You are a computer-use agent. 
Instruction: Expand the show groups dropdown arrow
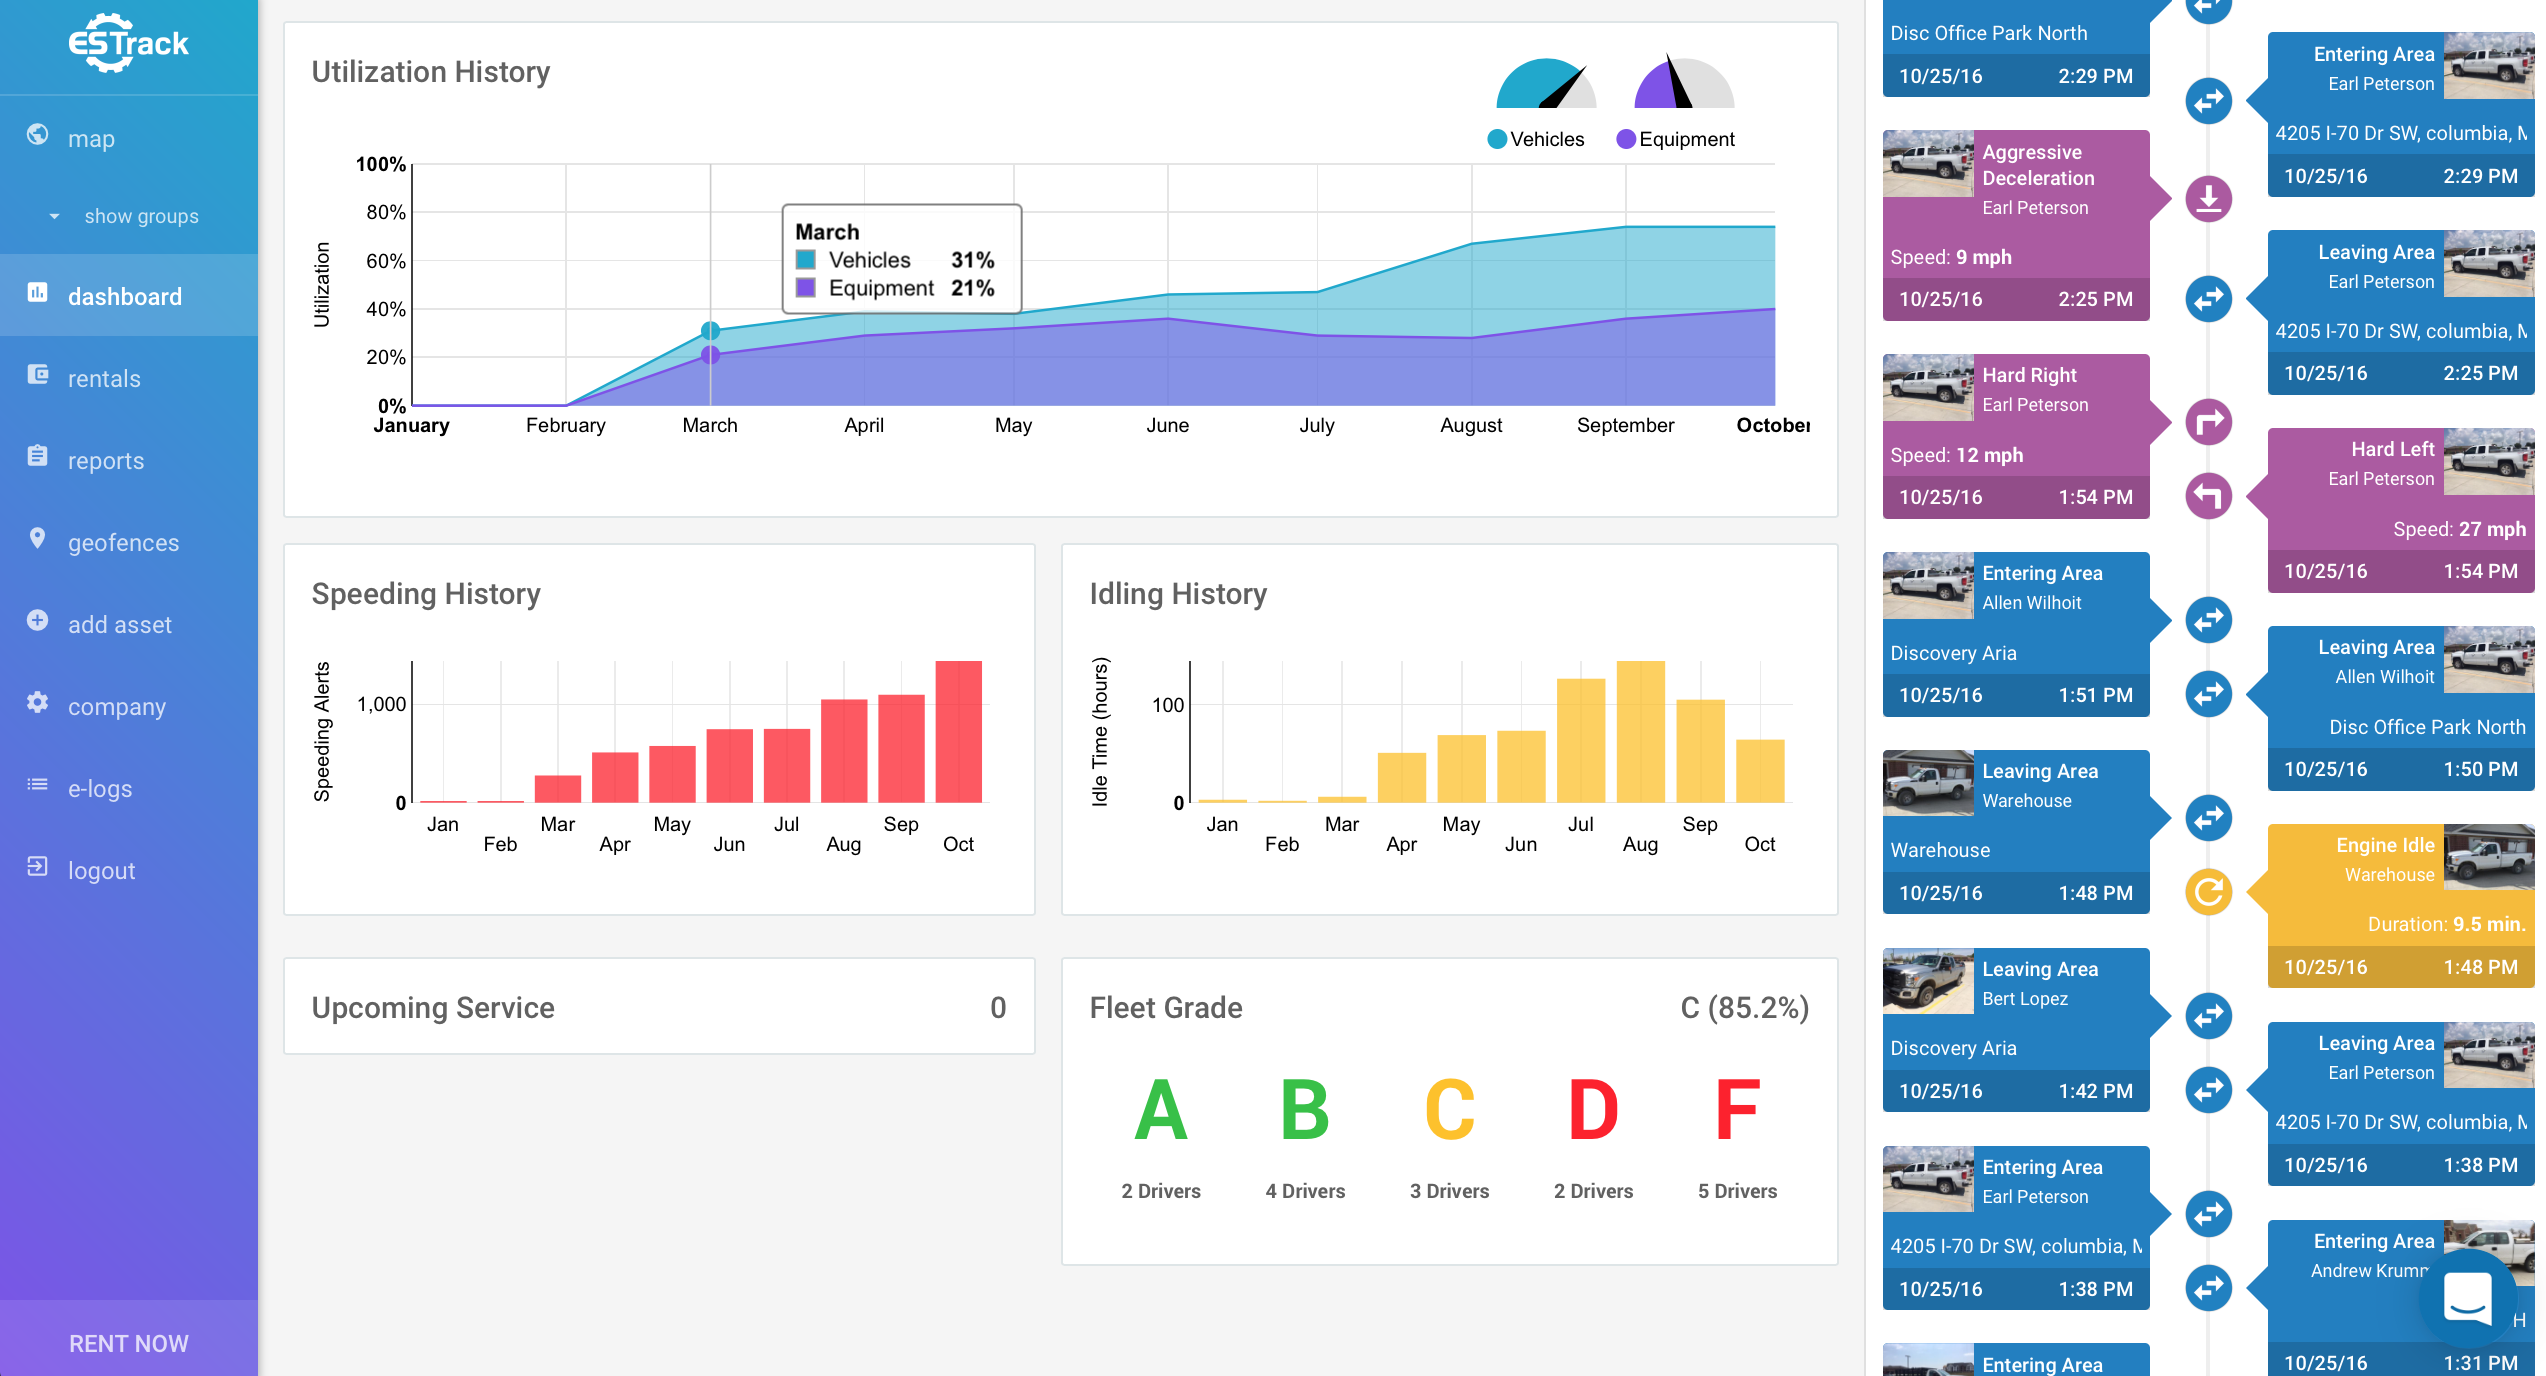[x=54, y=216]
